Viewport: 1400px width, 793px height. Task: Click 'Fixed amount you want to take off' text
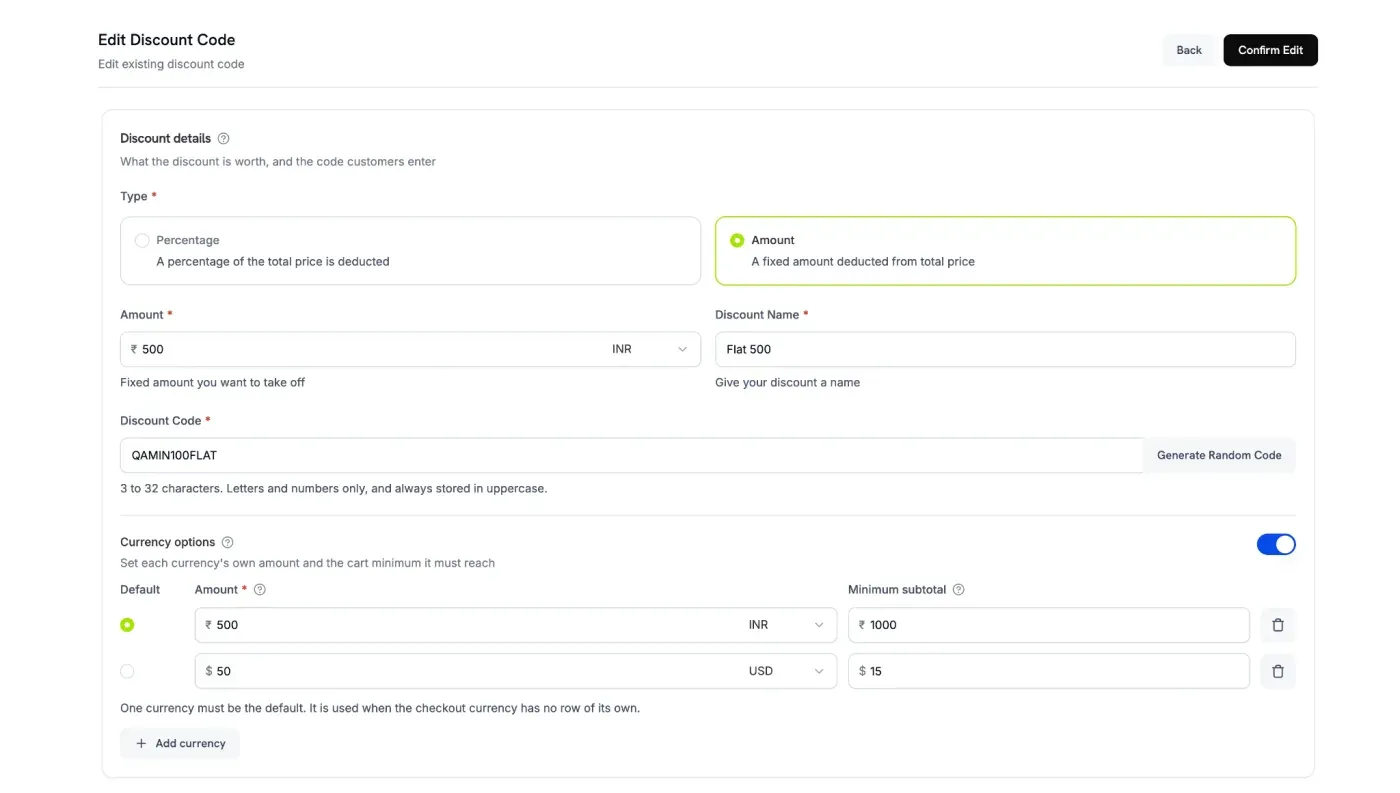[212, 382]
